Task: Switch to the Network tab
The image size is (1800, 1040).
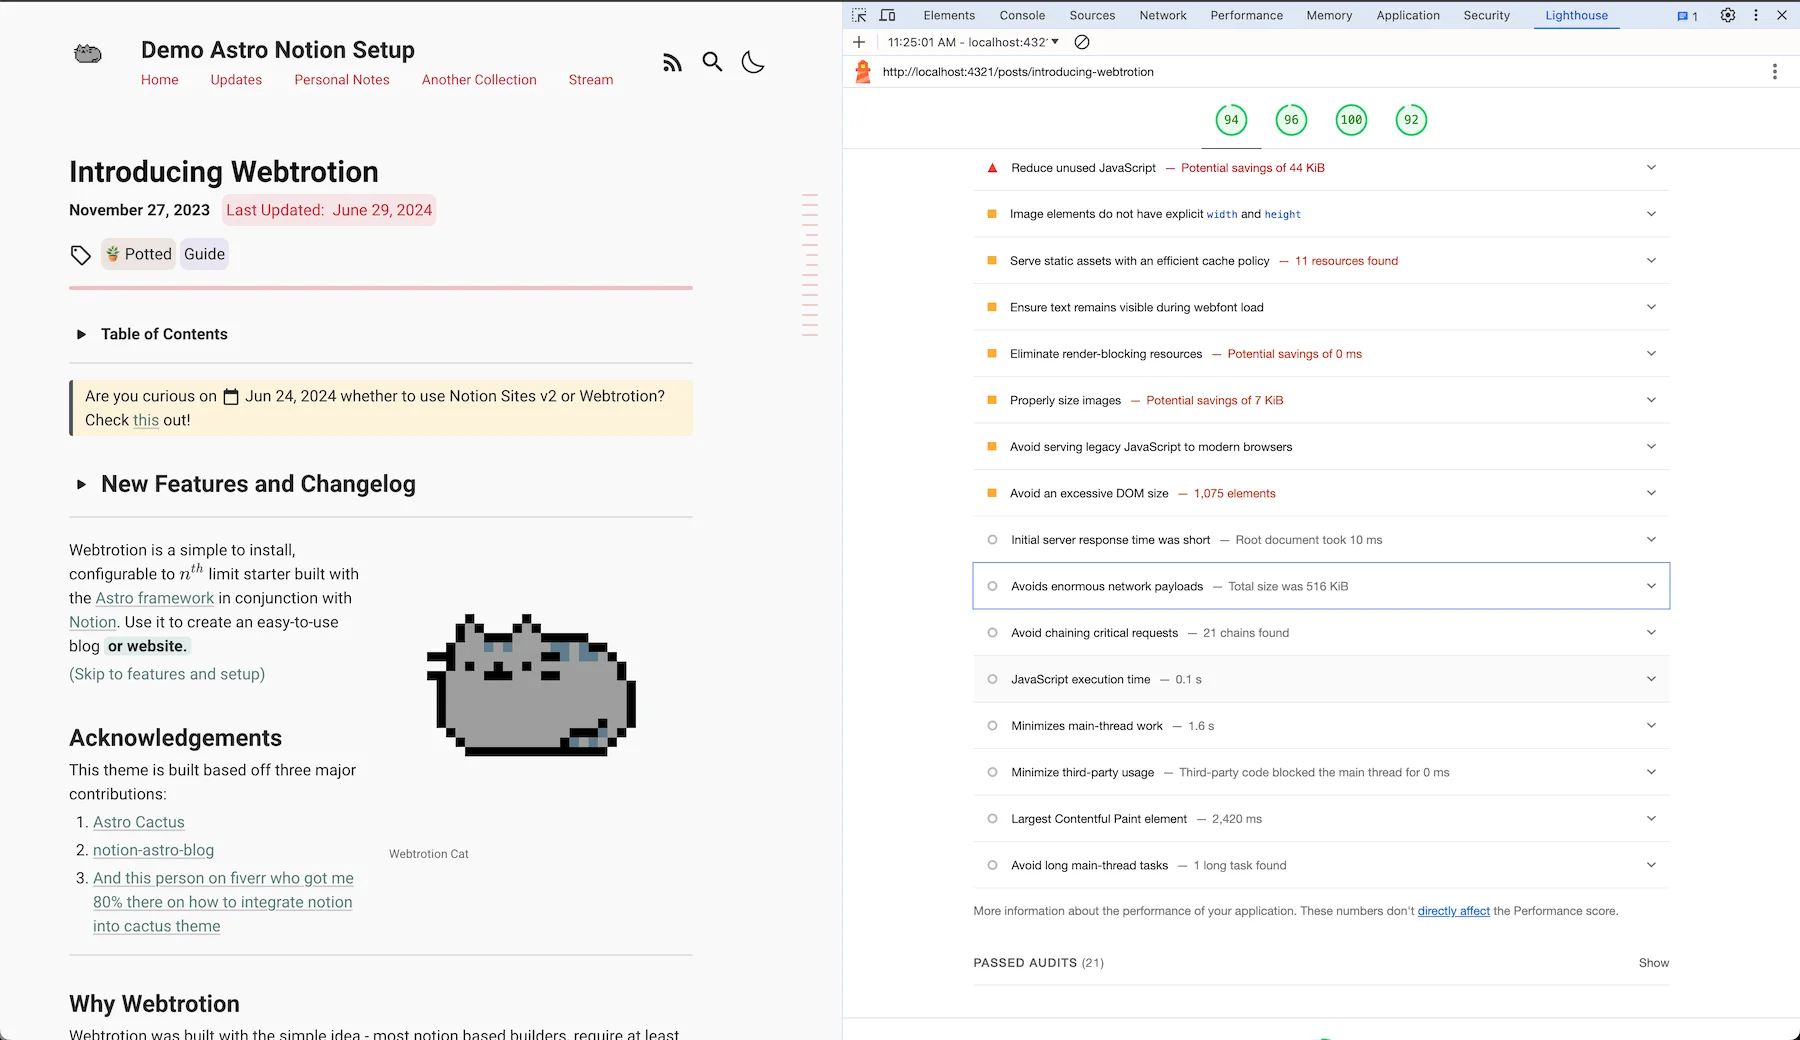Action: pyautogui.click(x=1162, y=15)
